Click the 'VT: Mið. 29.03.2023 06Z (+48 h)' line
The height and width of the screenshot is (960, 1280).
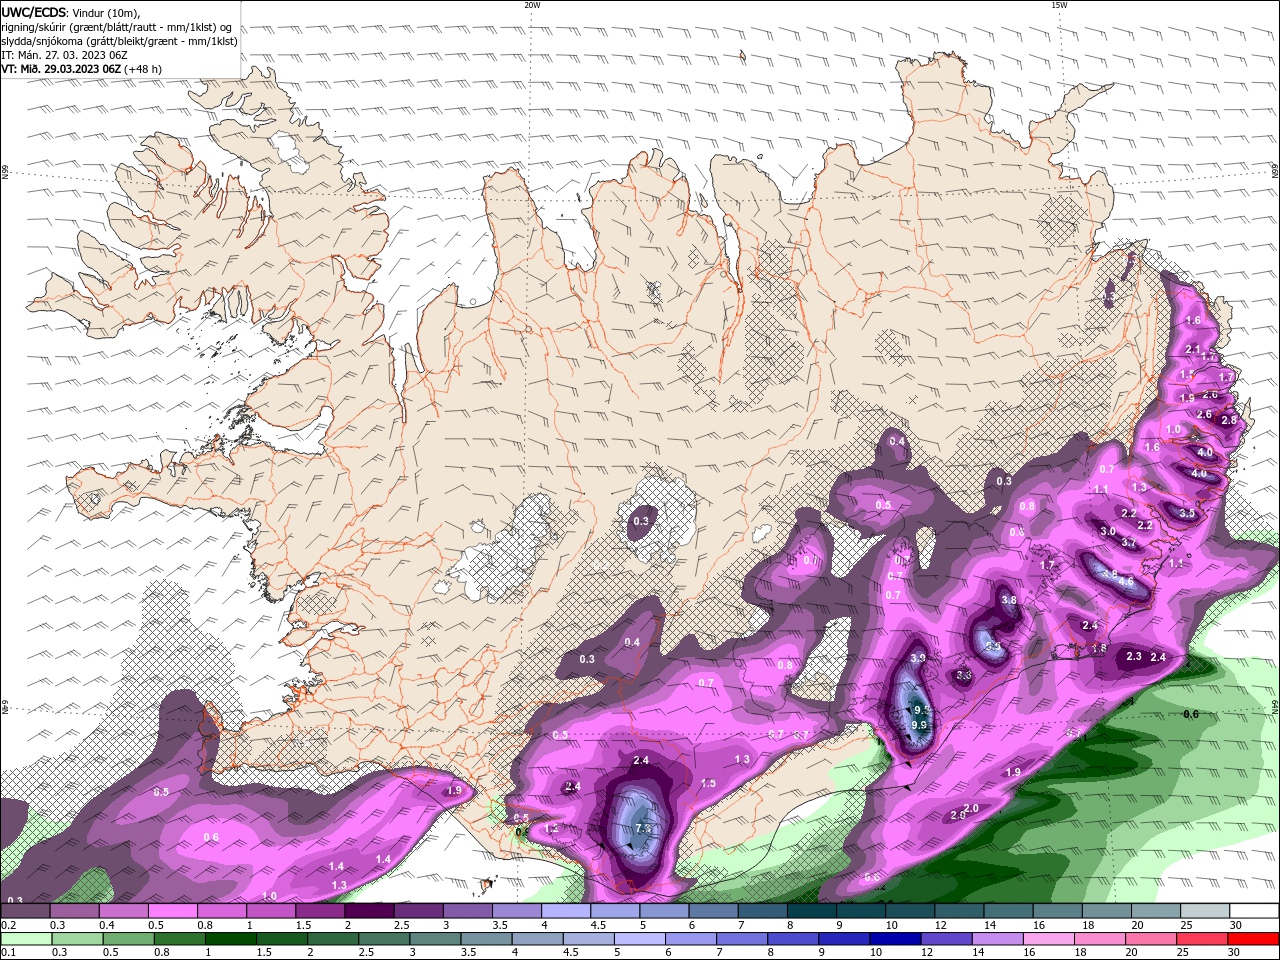pyautogui.click(x=82, y=69)
